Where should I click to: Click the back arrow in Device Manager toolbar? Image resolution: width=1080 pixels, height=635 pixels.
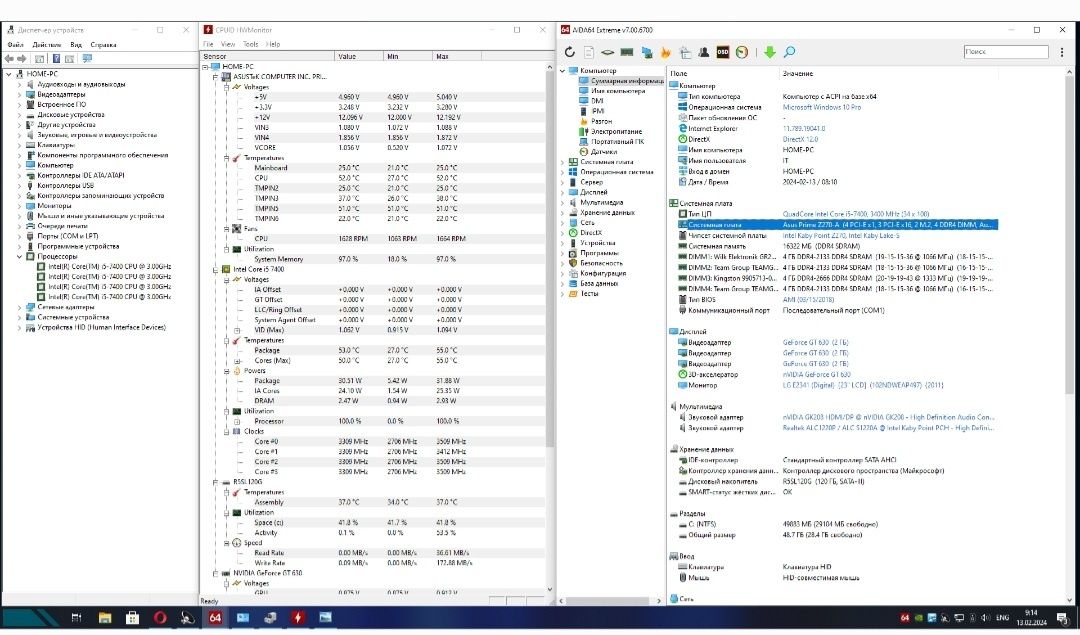(x=10, y=59)
